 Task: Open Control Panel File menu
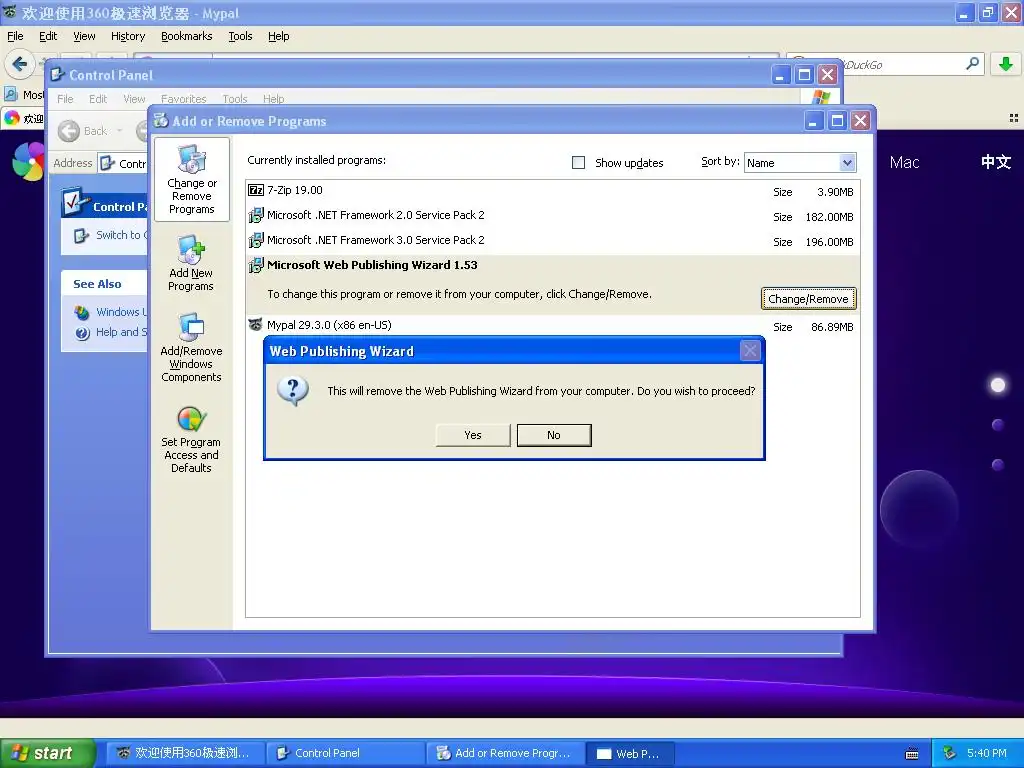tap(65, 99)
